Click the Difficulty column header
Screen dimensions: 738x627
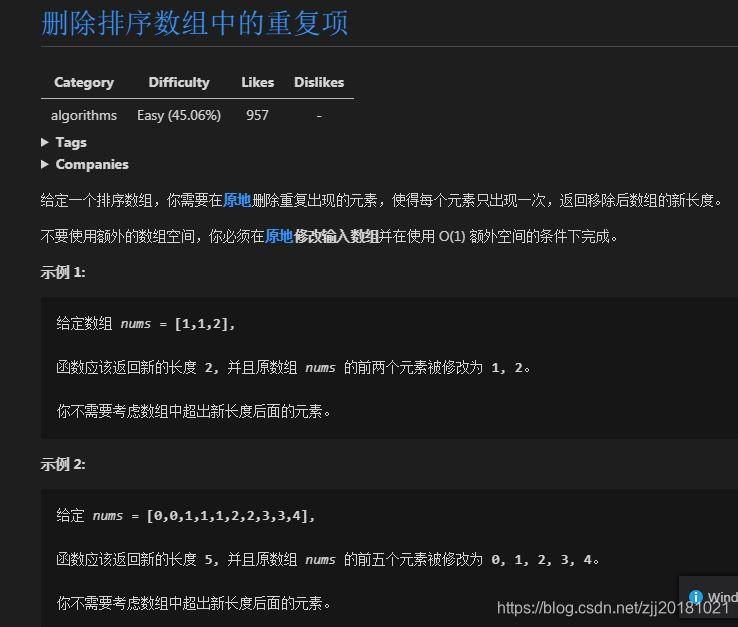[179, 82]
